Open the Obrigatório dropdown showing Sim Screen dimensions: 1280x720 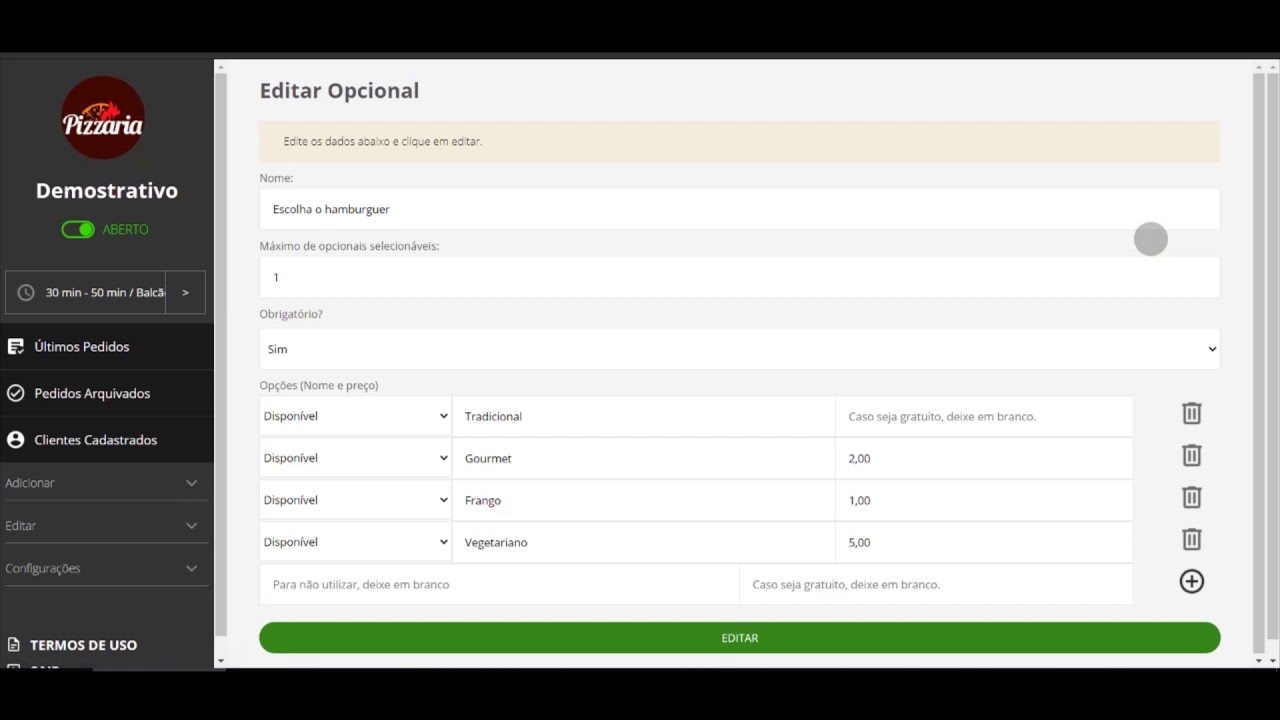(x=740, y=349)
